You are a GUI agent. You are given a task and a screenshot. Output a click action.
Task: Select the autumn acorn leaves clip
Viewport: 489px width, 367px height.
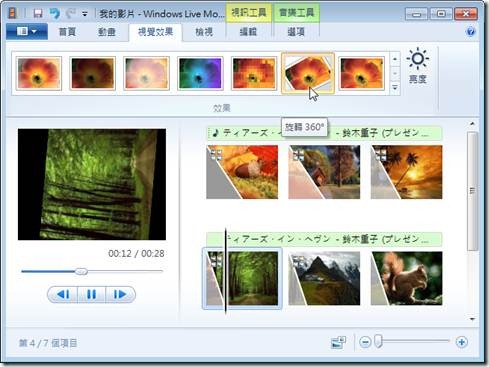pos(242,172)
